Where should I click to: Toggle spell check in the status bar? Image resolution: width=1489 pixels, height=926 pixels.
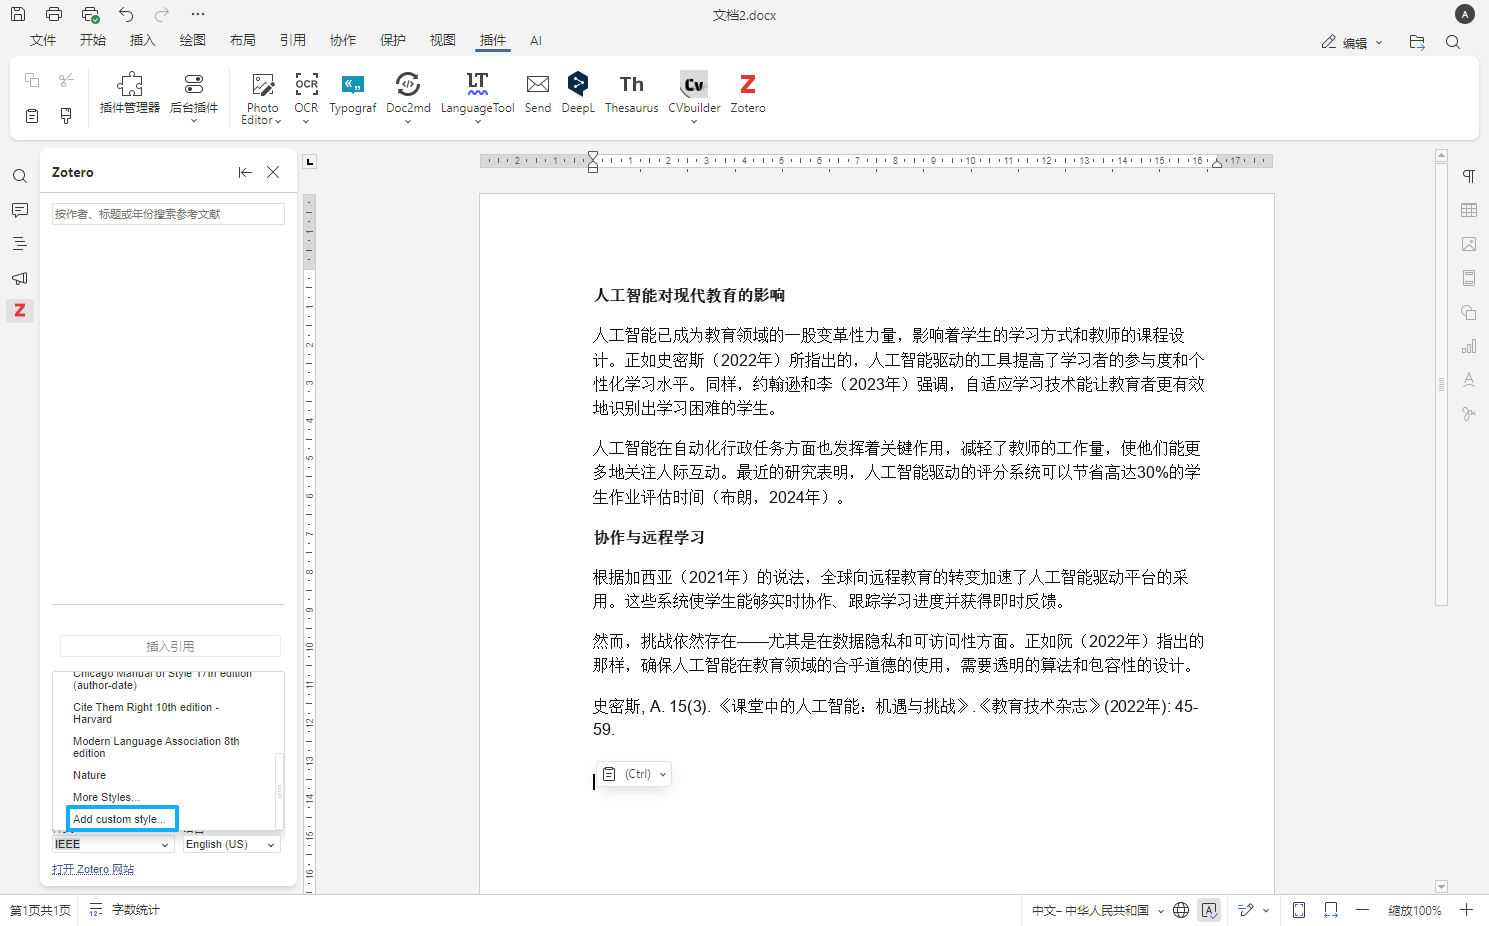[x=1209, y=910]
